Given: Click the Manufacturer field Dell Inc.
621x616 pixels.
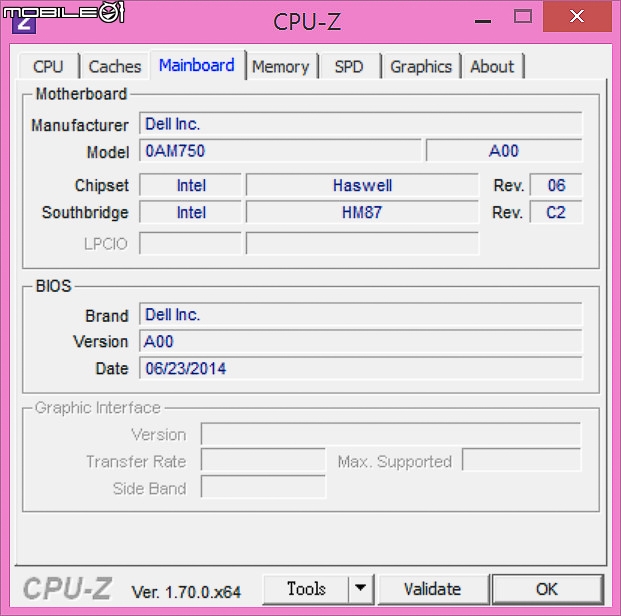Looking at the screenshot, I should [360, 124].
